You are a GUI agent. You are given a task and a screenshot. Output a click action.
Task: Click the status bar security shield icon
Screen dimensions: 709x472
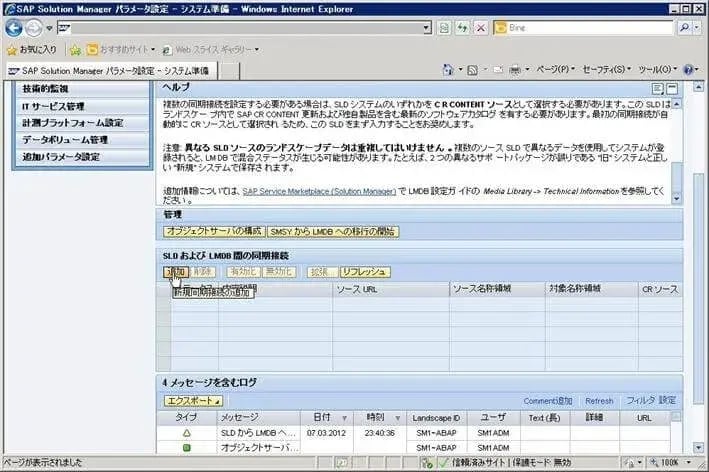pyautogui.click(x=426, y=463)
